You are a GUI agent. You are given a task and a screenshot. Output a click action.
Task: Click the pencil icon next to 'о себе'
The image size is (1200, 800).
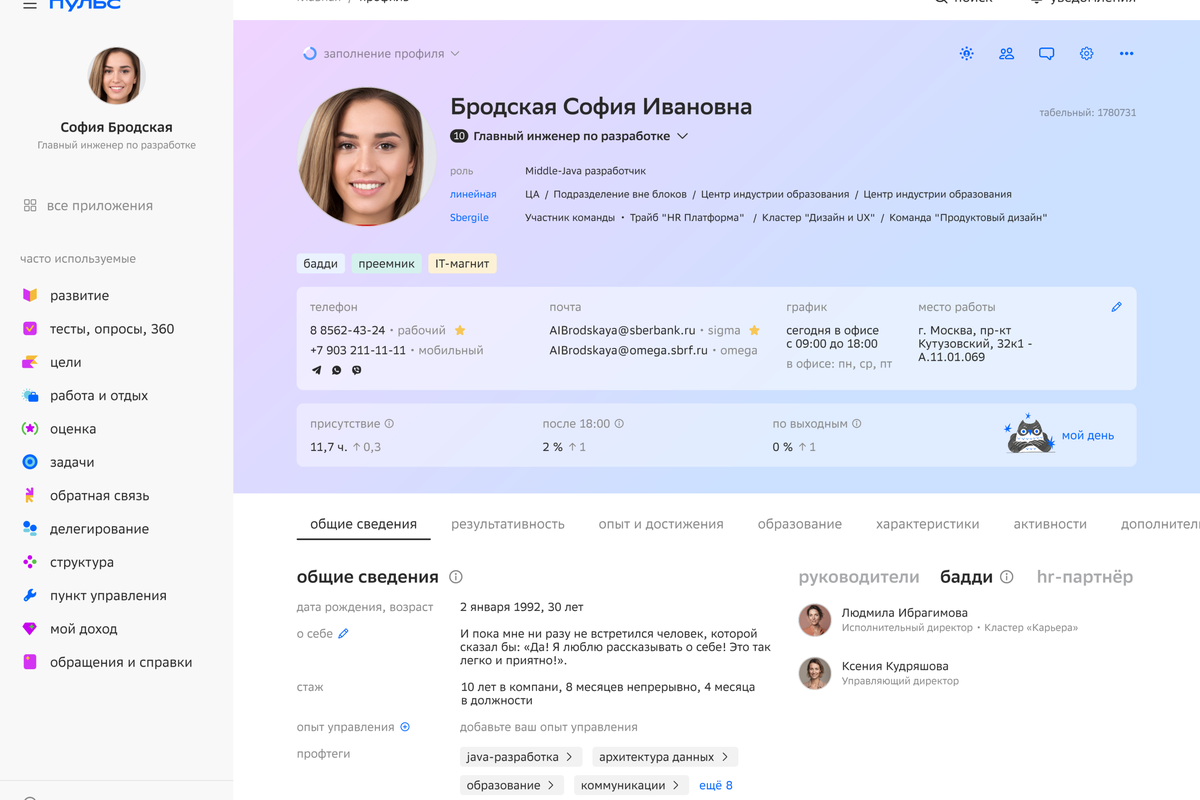(343, 633)
